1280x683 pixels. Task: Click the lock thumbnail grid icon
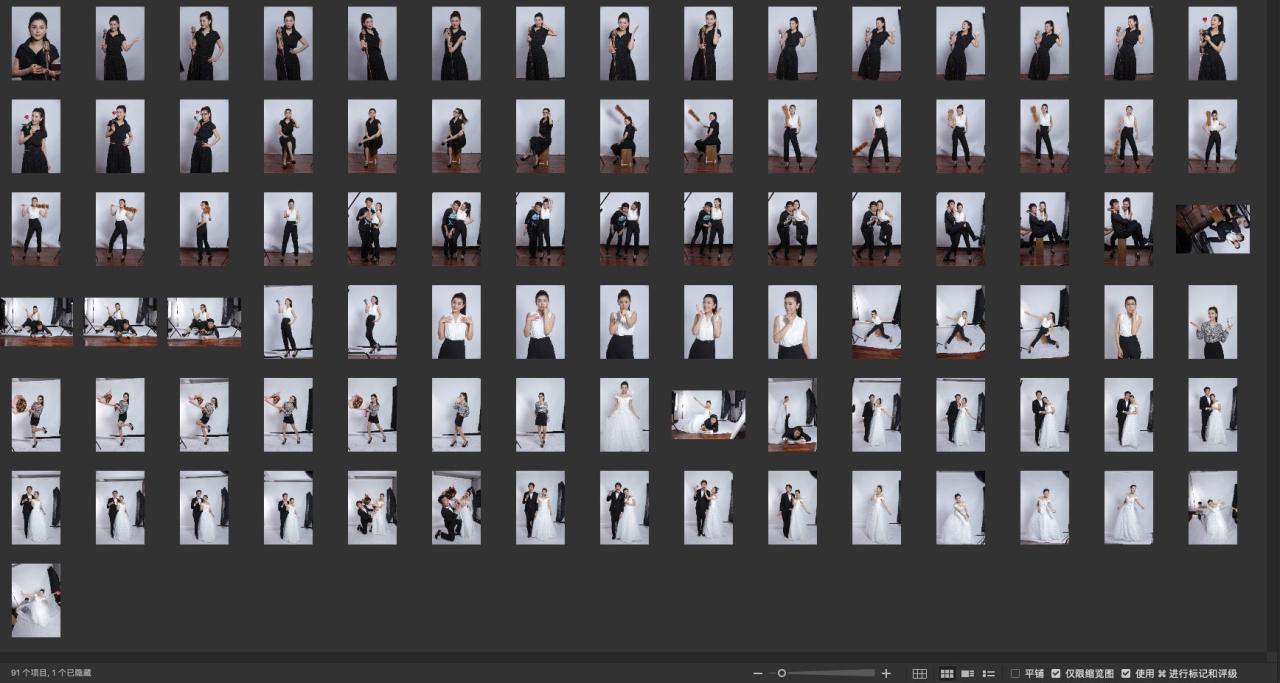pos(920,674)
